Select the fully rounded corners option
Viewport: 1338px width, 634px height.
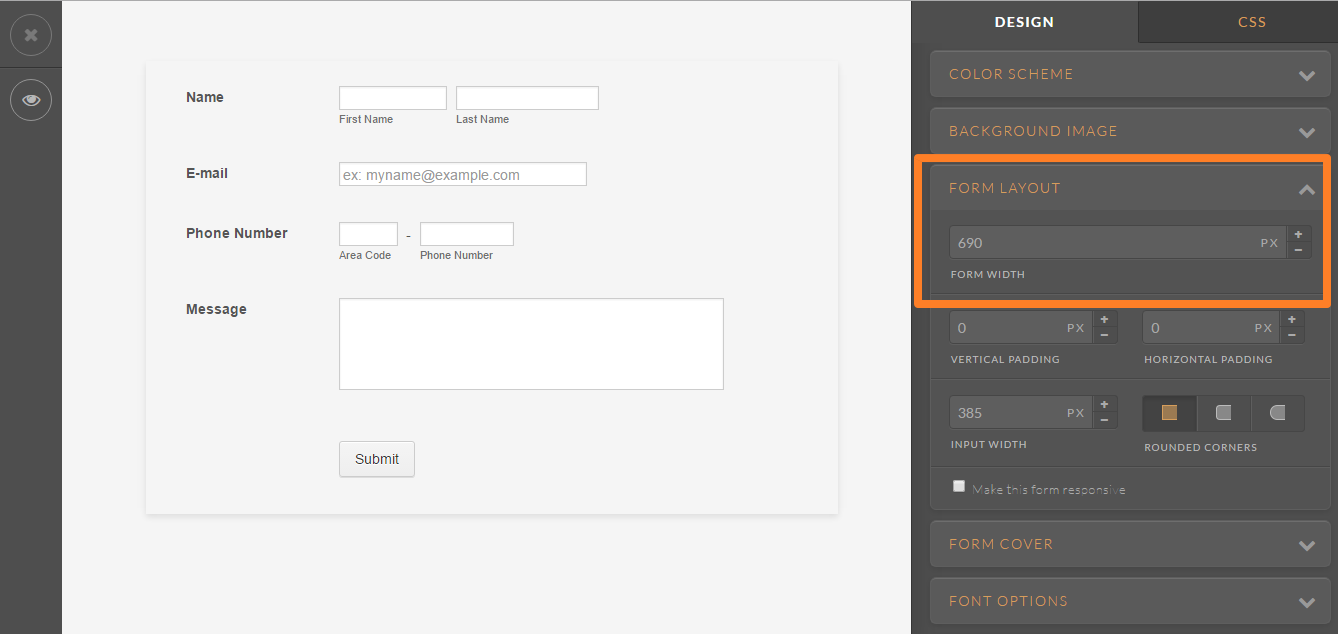tap(1277, 413)
